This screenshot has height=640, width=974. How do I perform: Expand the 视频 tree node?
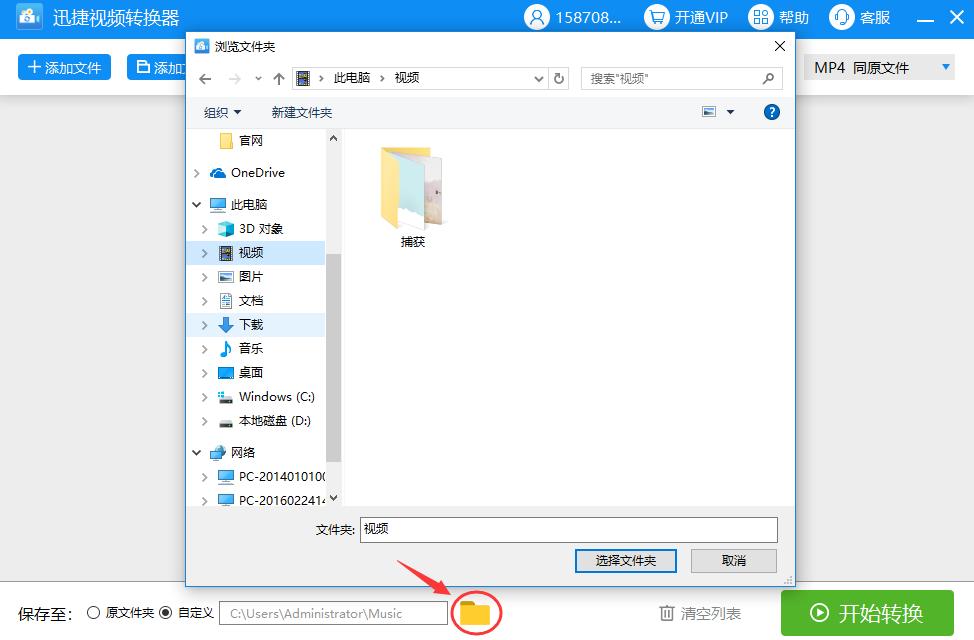205,253
